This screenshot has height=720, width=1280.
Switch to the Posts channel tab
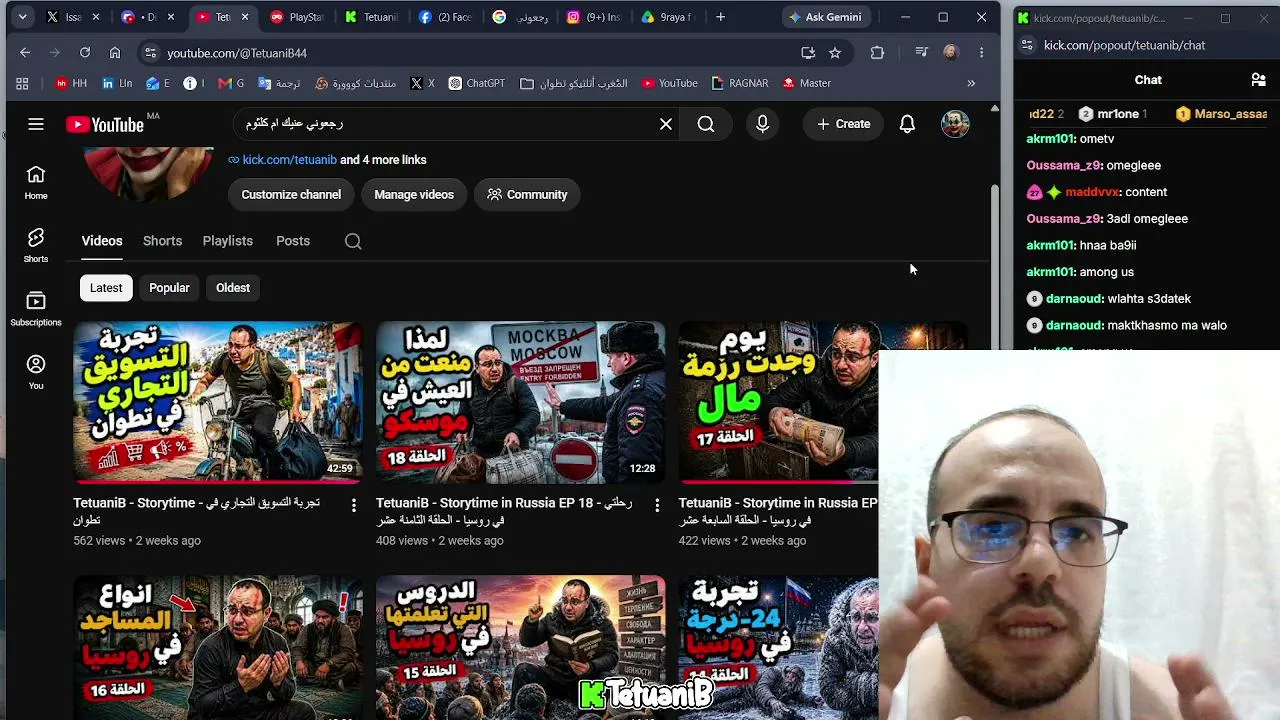[293, 241]
